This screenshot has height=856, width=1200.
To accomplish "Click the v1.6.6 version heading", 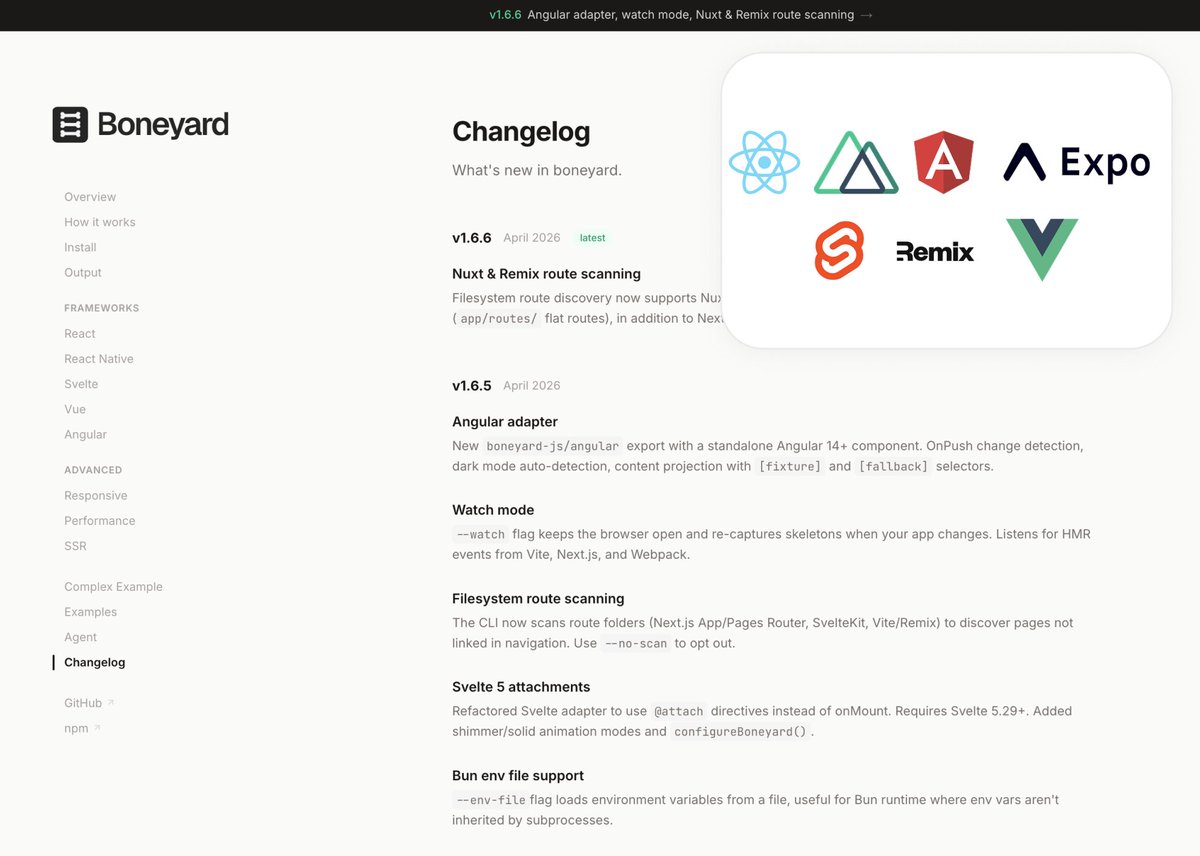I will point(472,238).
